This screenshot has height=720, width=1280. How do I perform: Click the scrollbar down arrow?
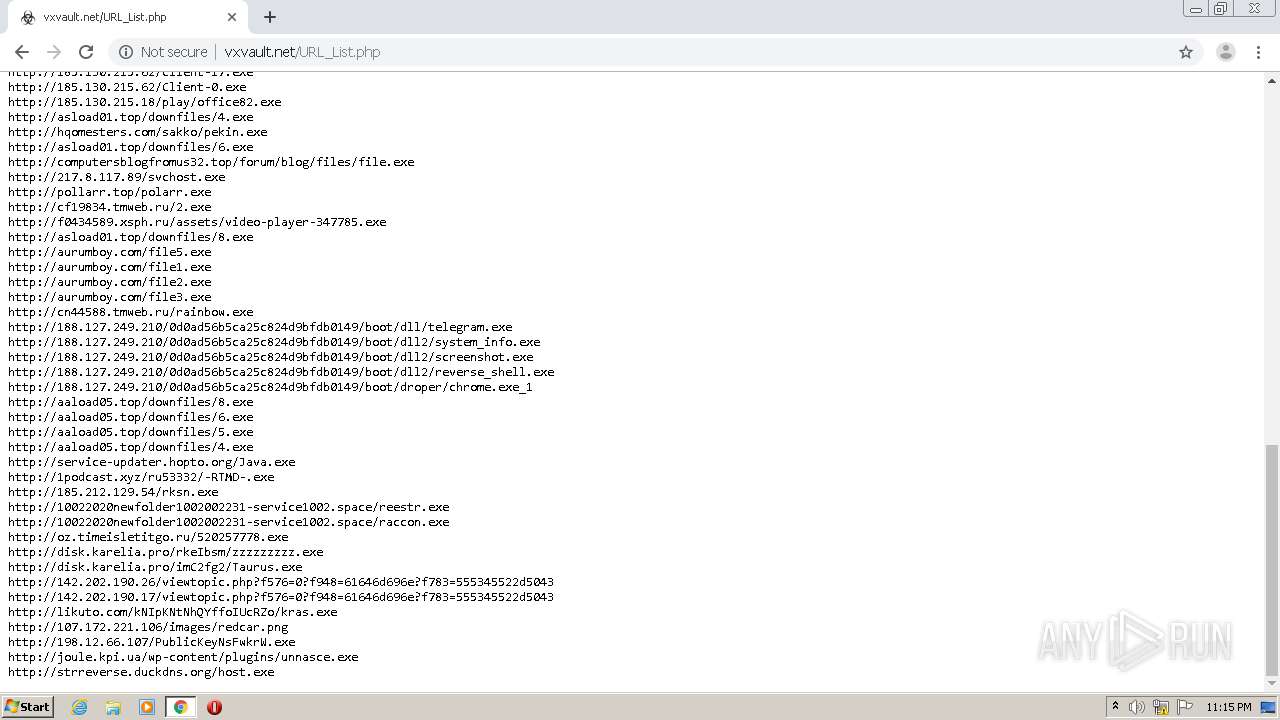(1272, 684)
